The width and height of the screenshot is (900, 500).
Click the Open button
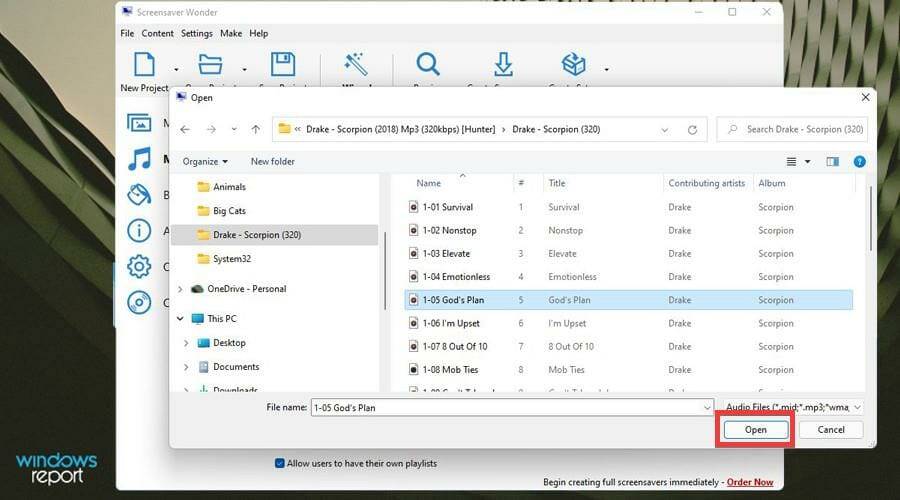(755, 429)
